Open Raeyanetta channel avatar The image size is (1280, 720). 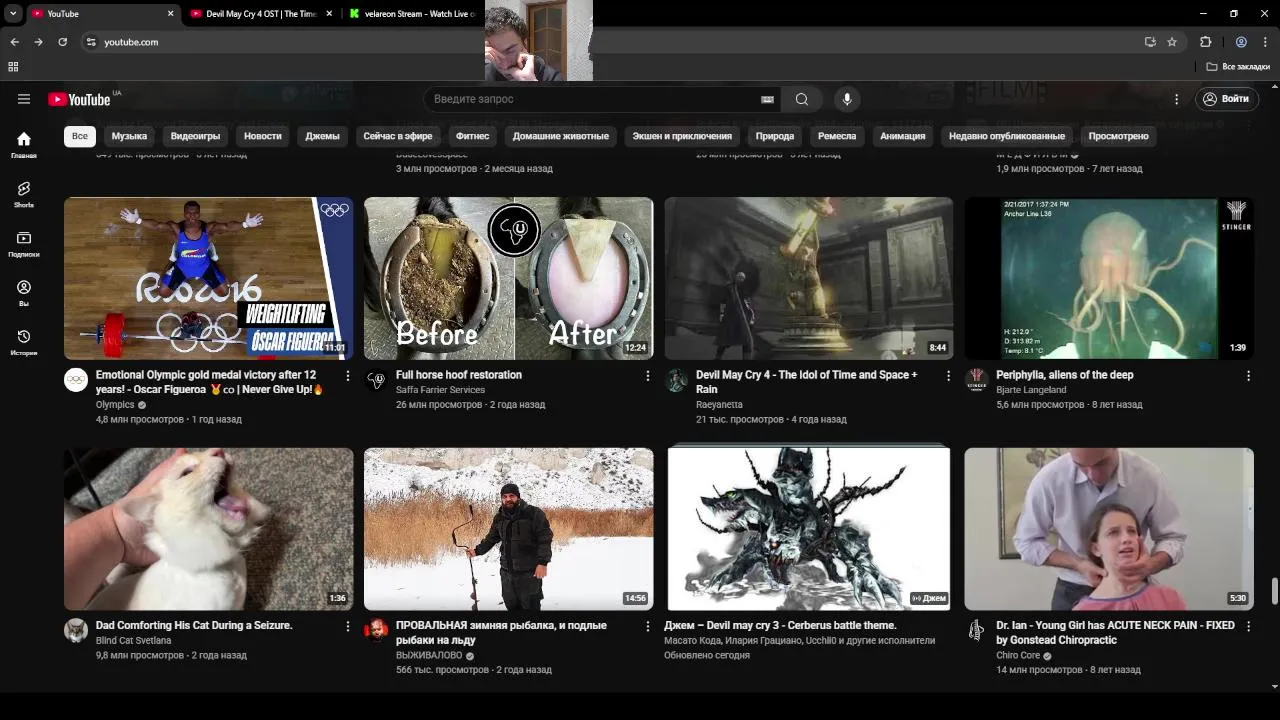676,380
